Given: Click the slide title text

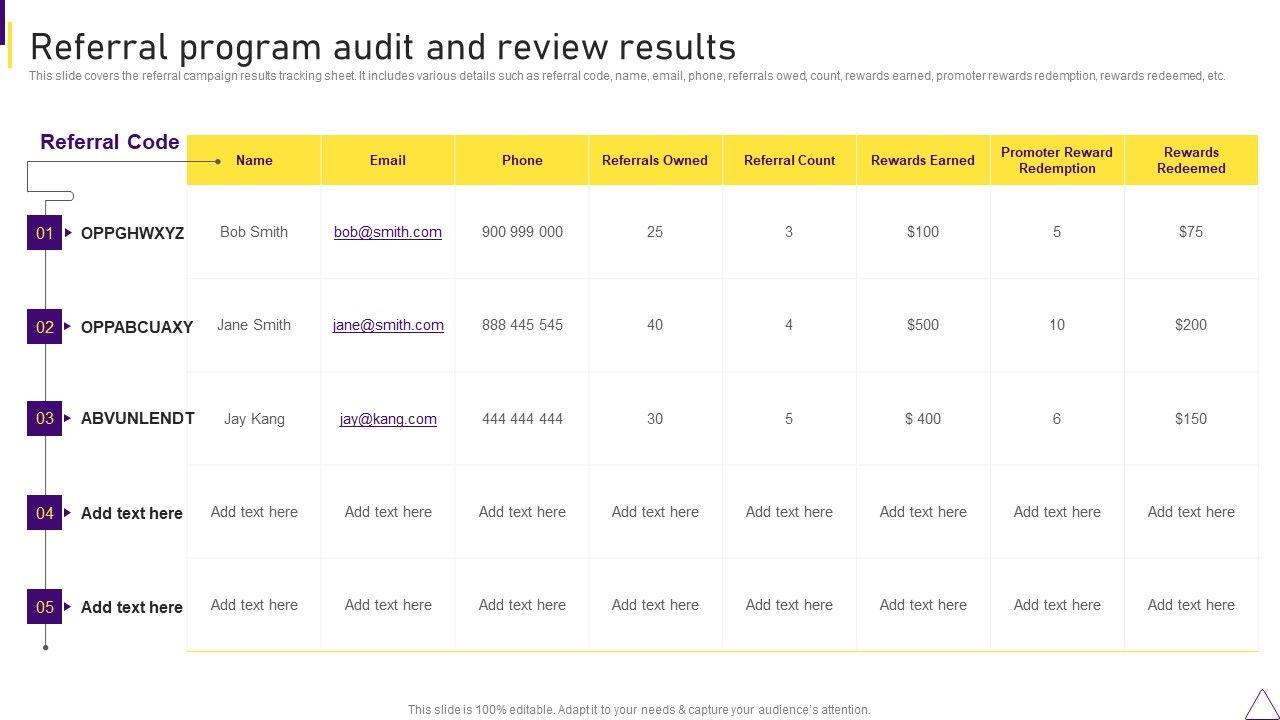Looking at the screenshot, I should [x=383, y=47].
